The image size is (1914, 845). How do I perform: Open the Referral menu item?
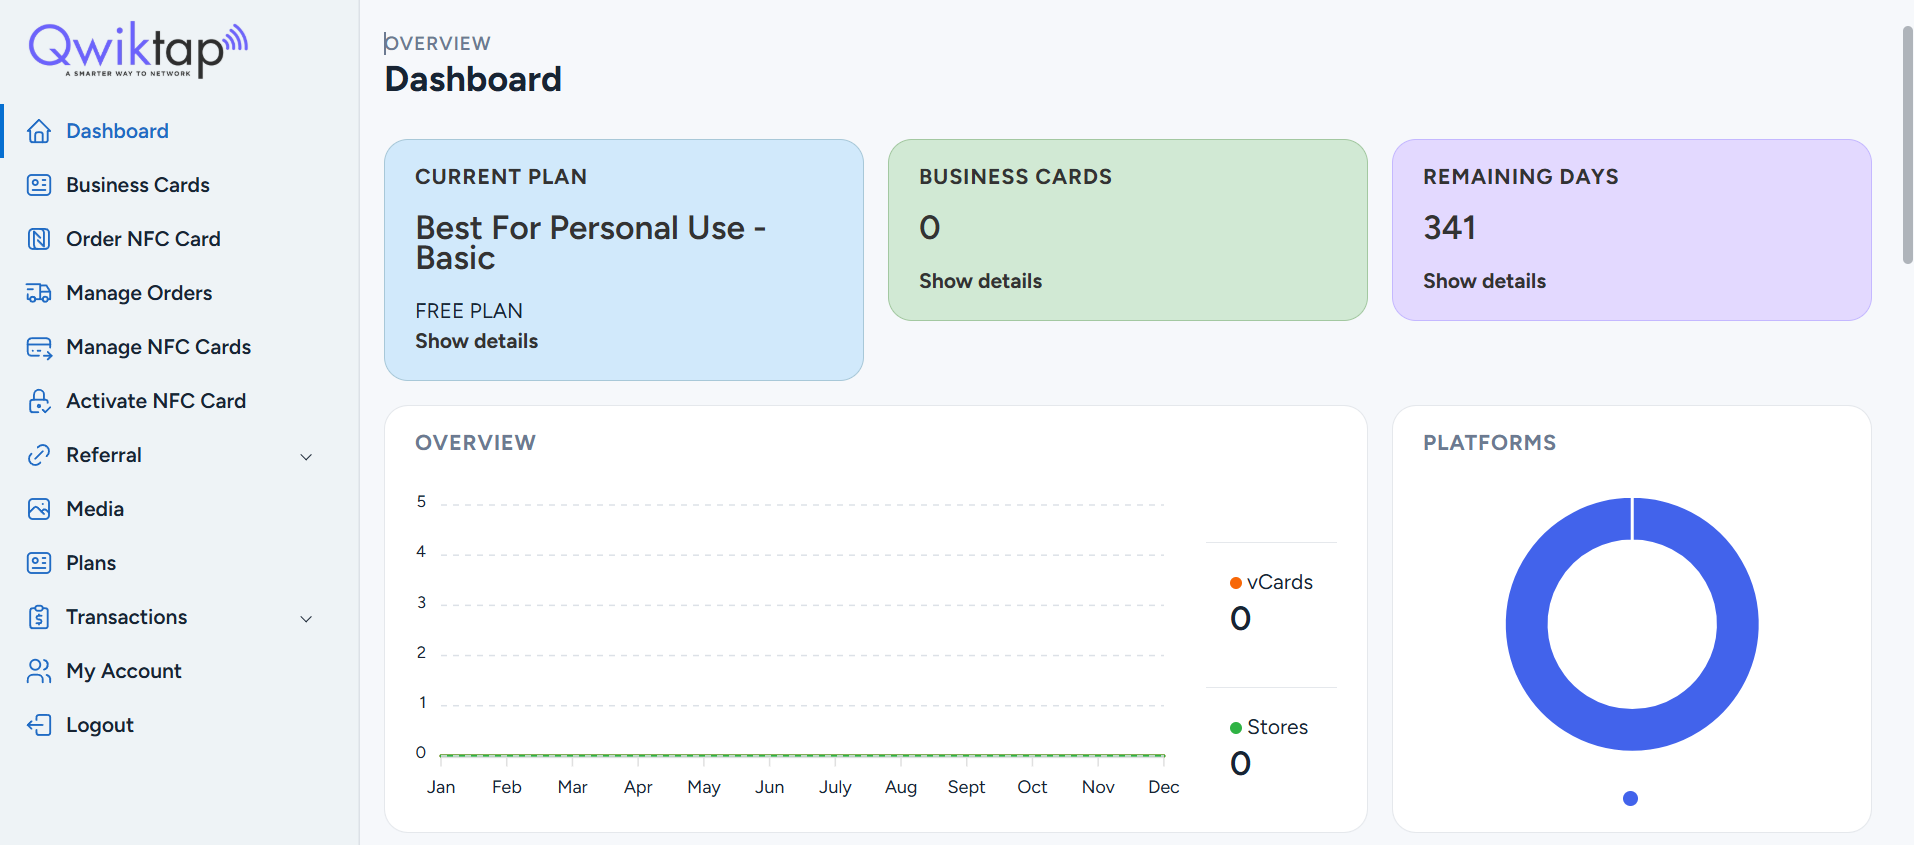[104, 455]
